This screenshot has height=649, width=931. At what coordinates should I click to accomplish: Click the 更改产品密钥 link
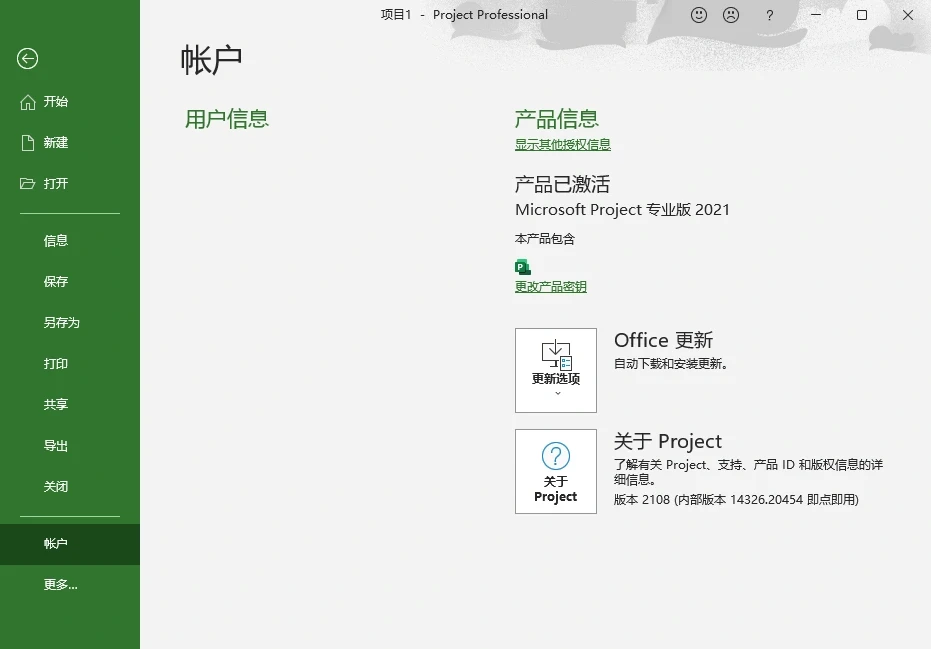point(550,287)
